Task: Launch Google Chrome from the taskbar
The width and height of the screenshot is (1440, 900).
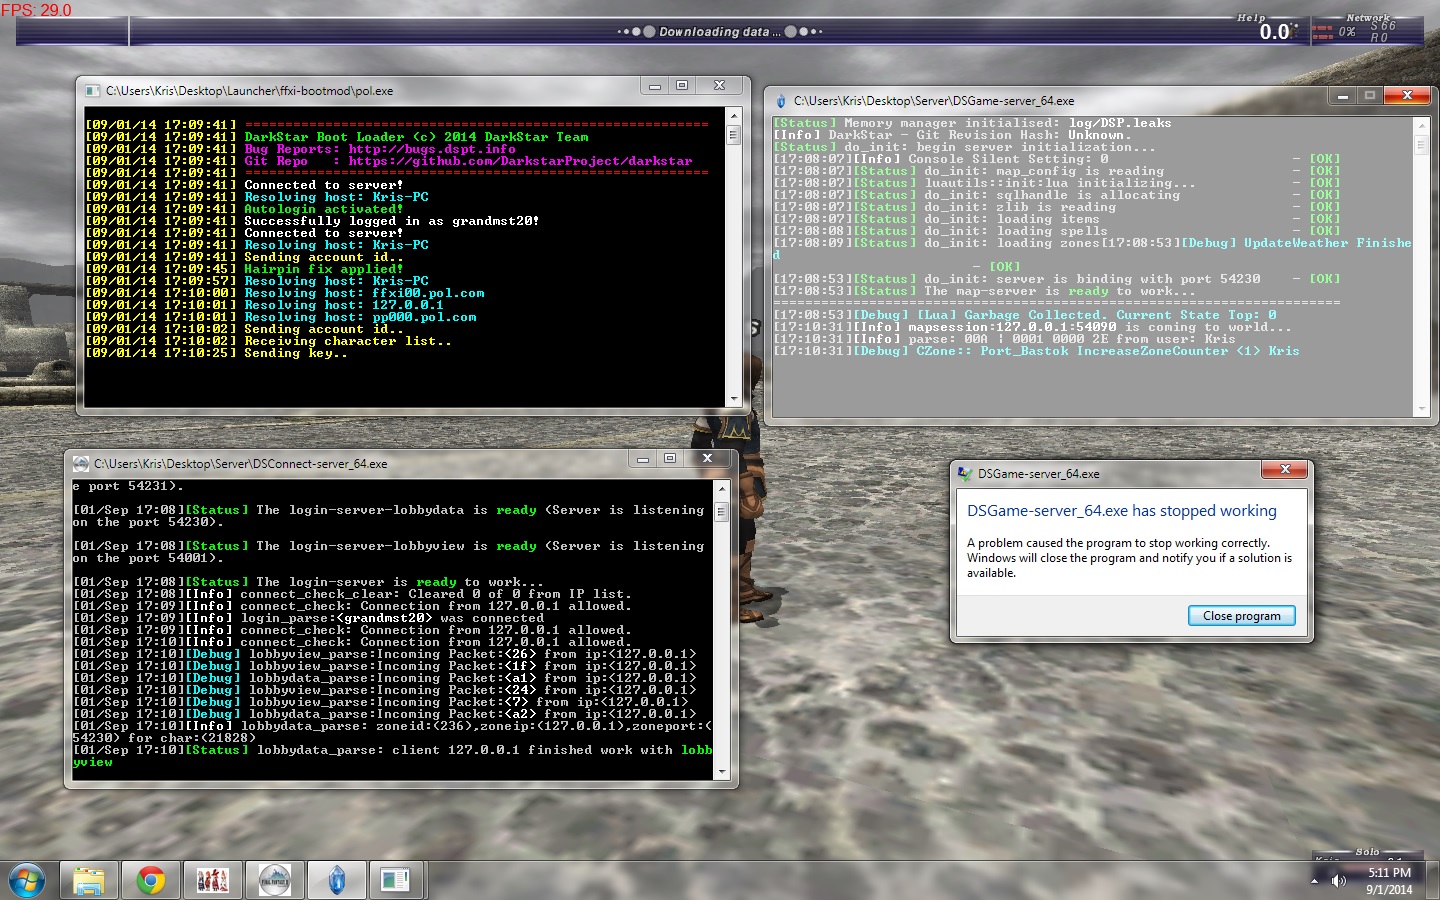Action: pyautogui.click(x=151, y=880)
